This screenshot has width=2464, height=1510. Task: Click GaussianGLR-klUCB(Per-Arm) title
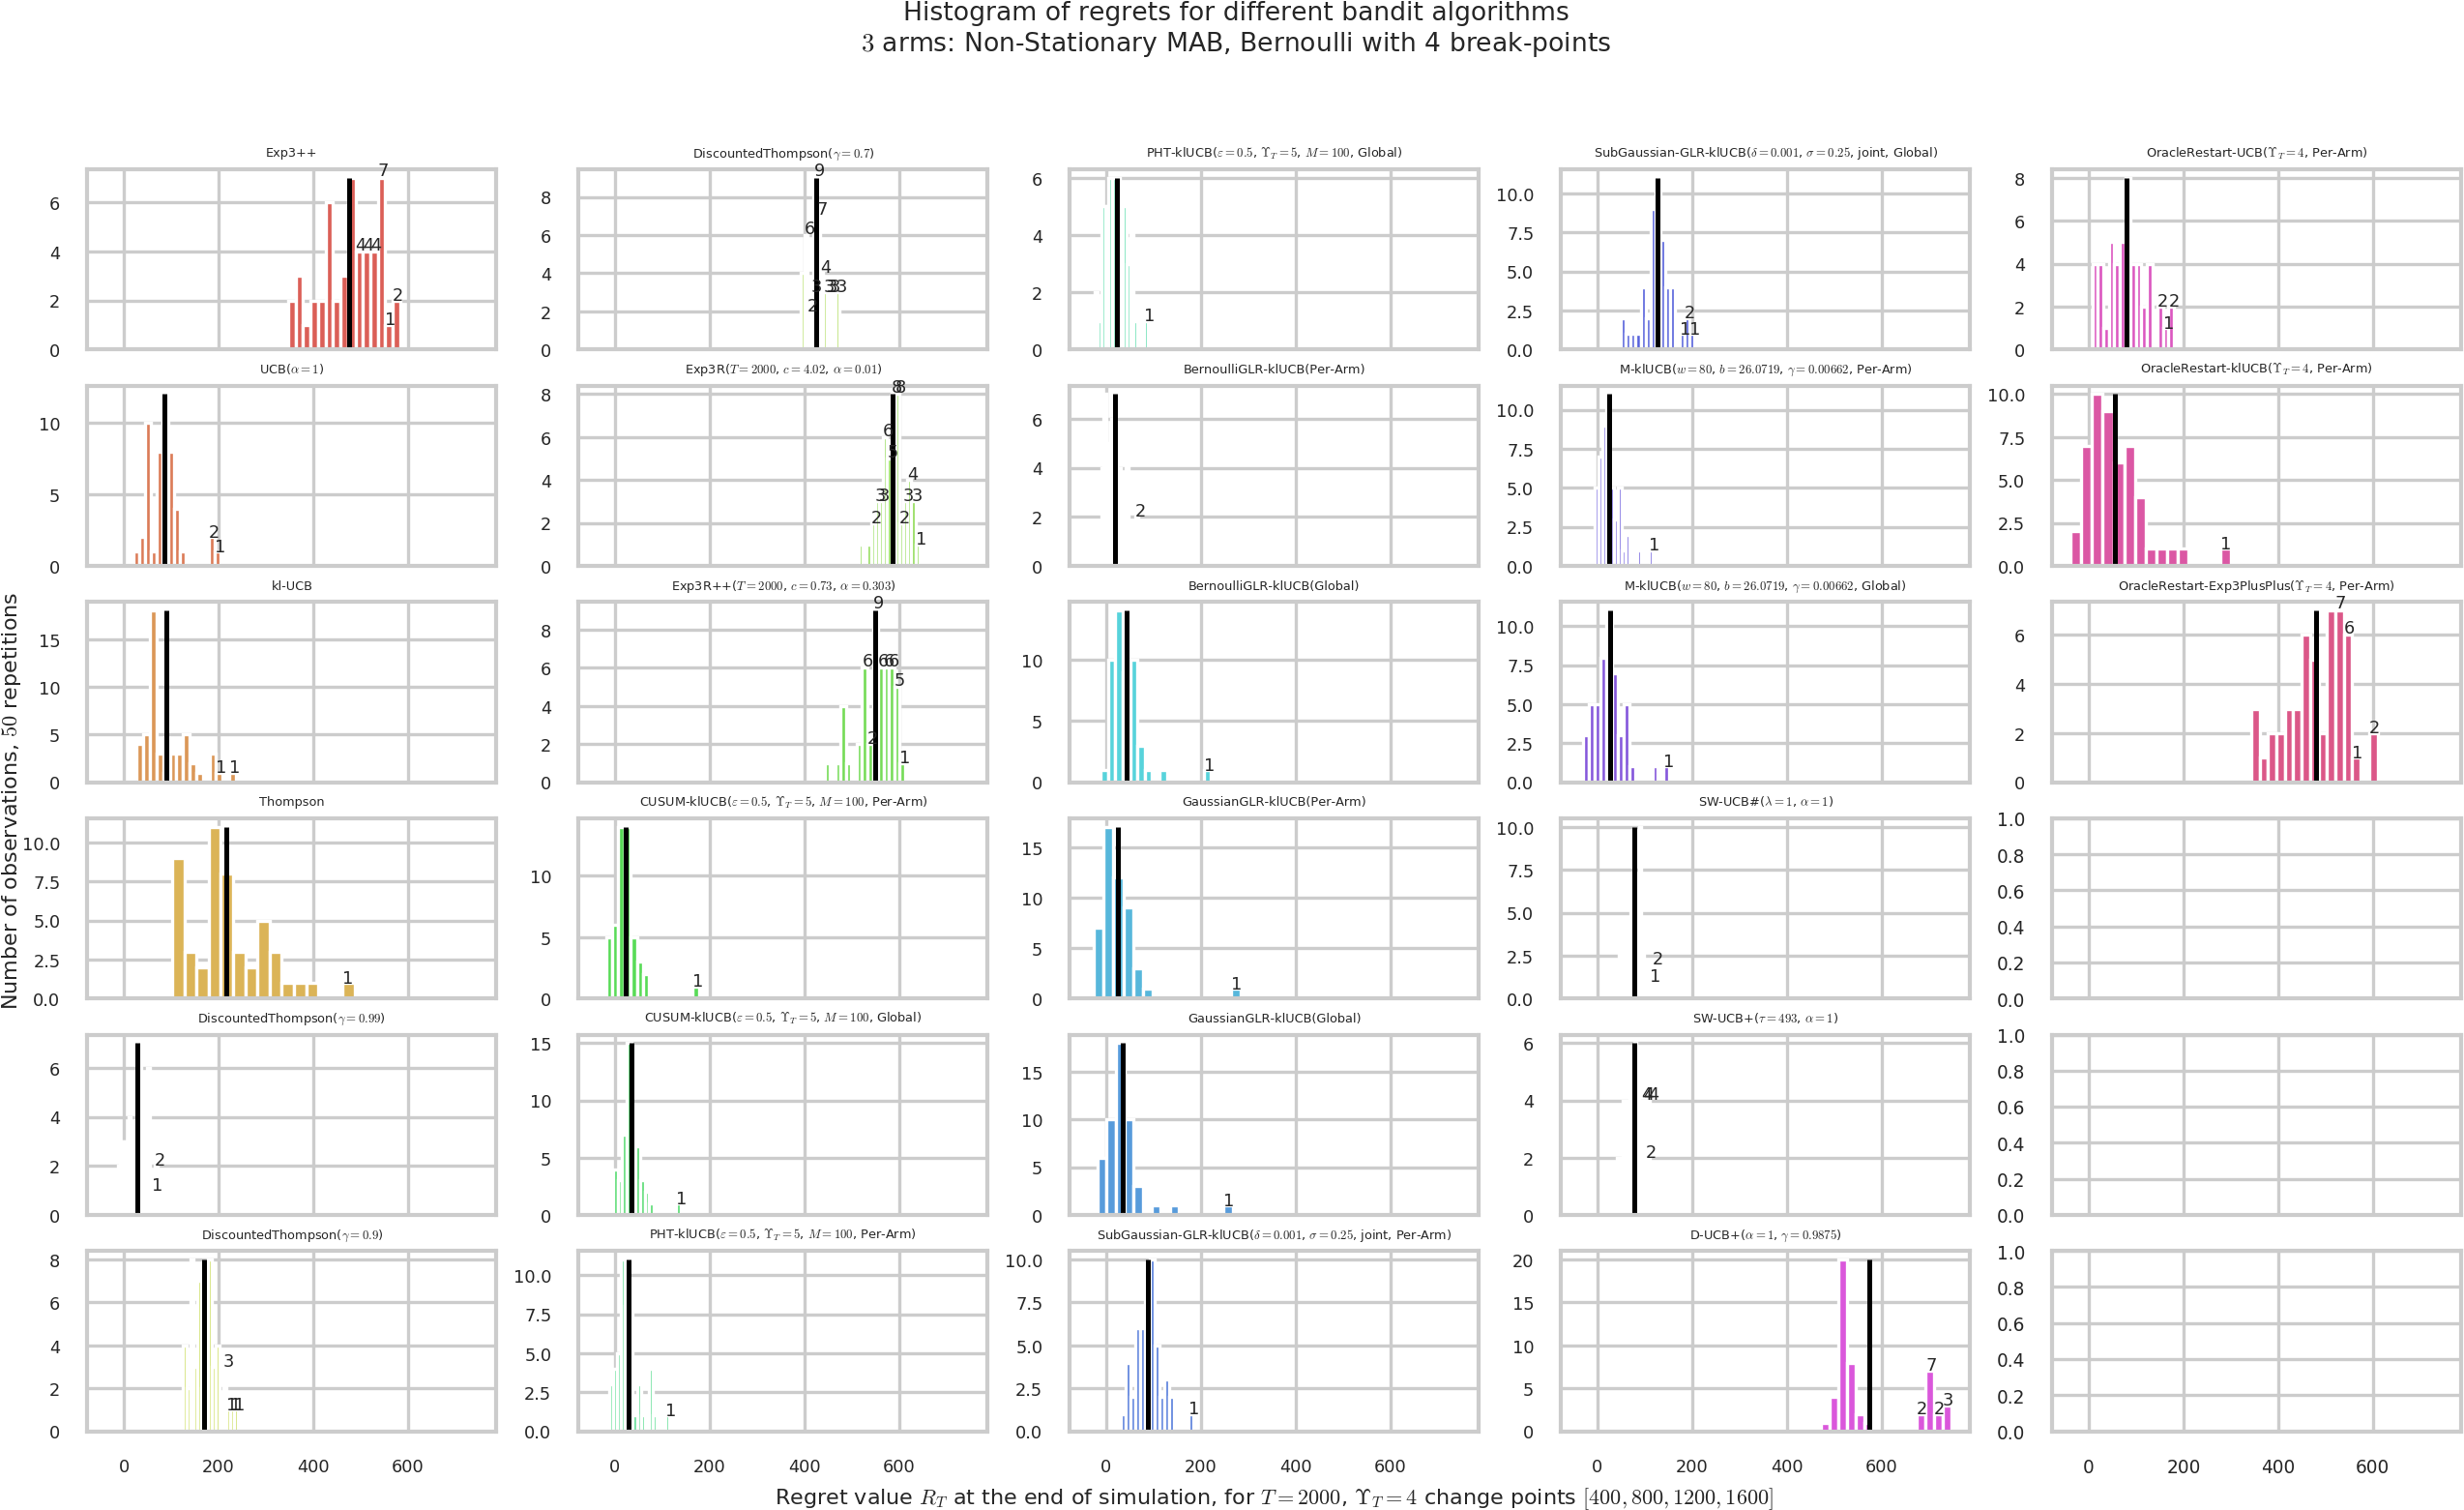point(1274,801)
